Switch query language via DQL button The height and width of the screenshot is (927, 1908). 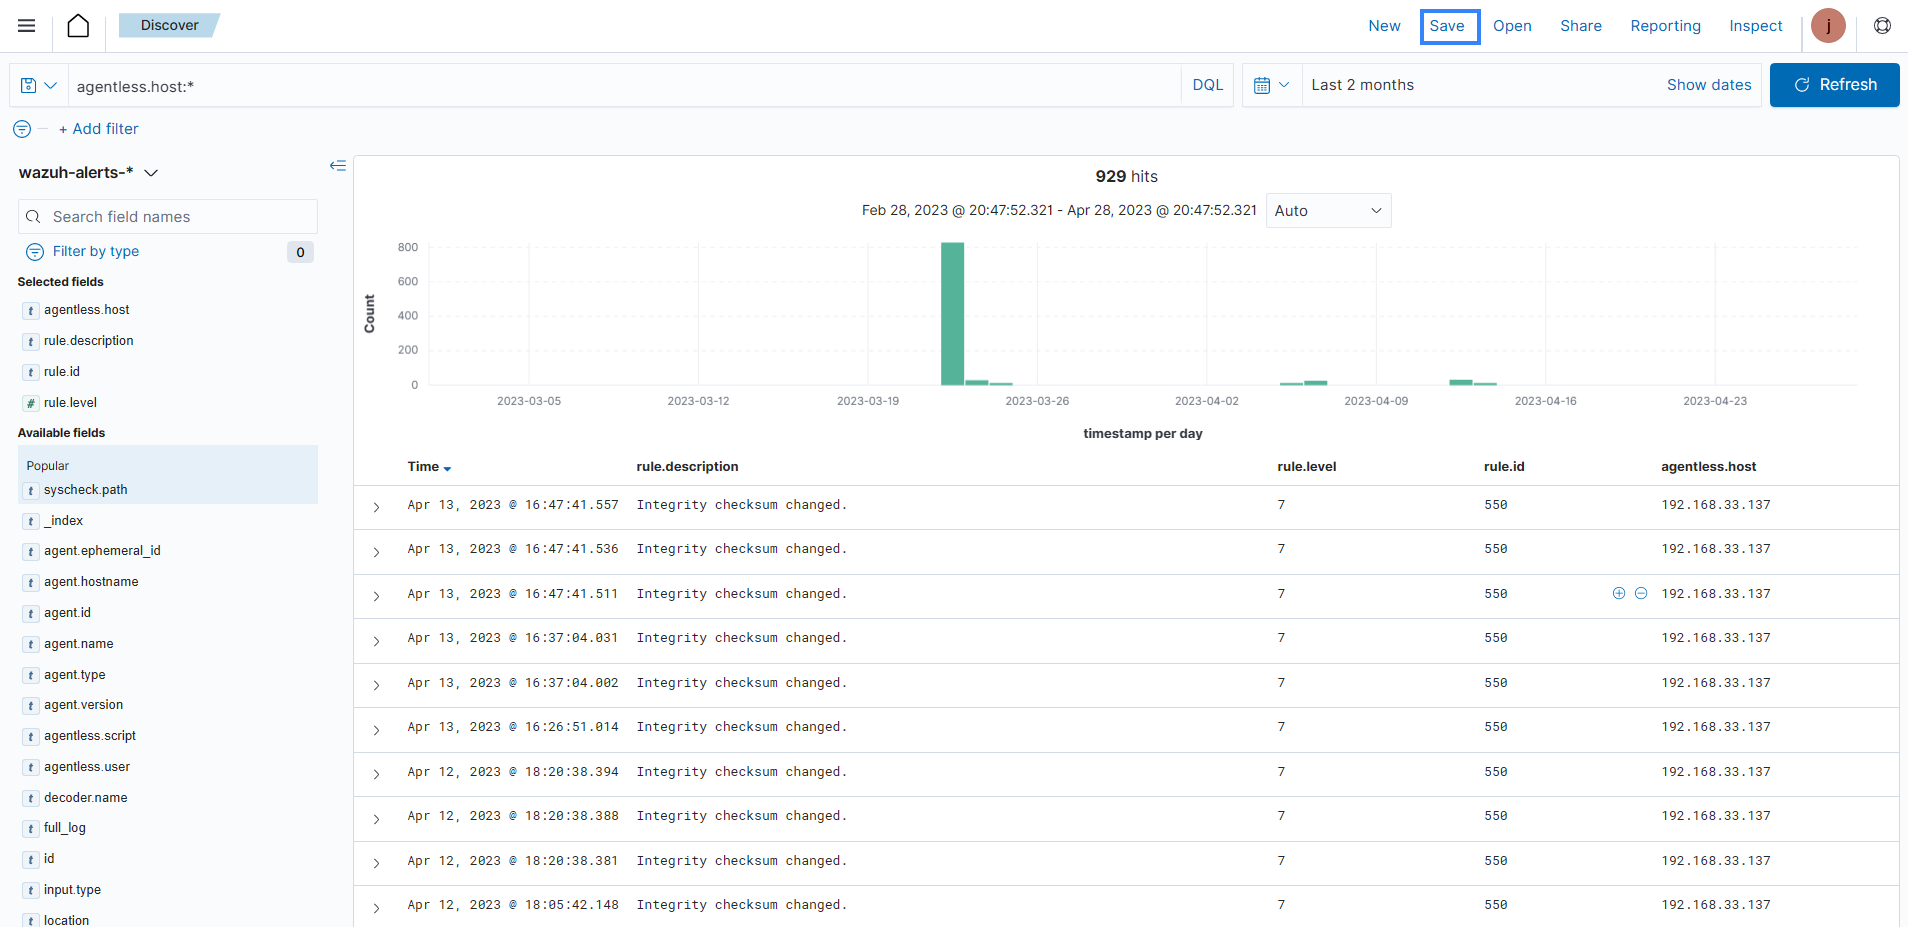point(1207,85)
